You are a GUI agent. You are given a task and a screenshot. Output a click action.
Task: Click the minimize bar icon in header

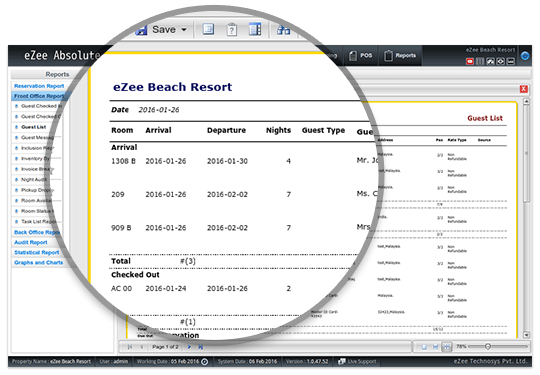pyautogui.click(x=511, y=61)
